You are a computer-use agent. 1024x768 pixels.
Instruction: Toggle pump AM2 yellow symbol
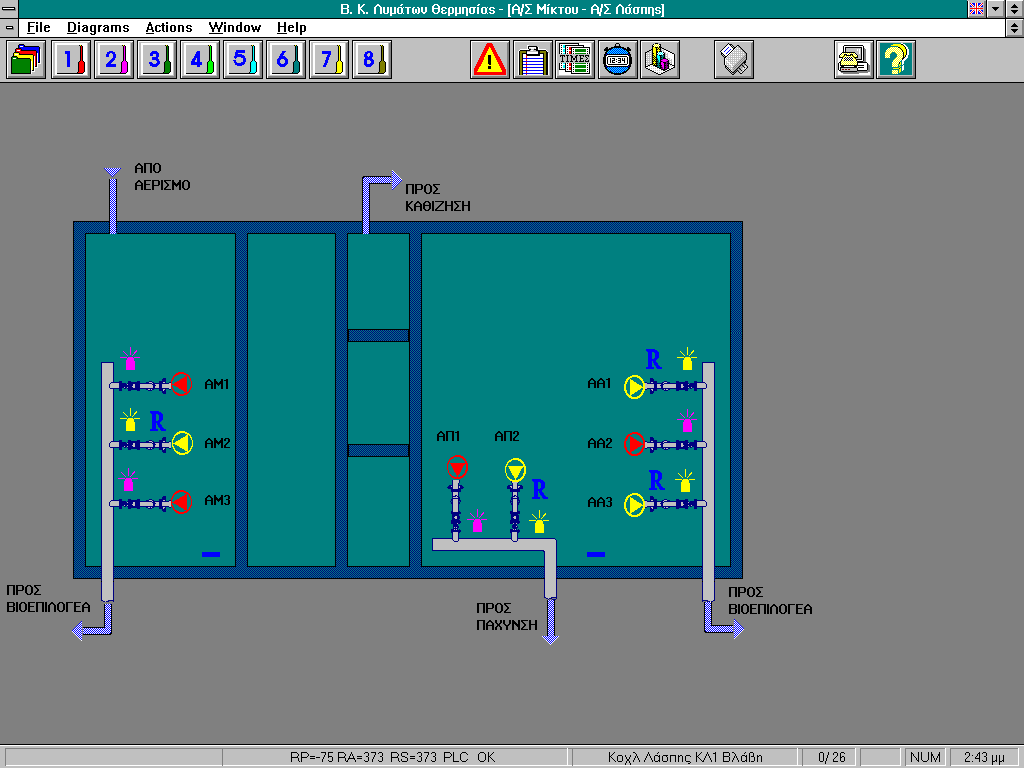(x=182, y=443)
